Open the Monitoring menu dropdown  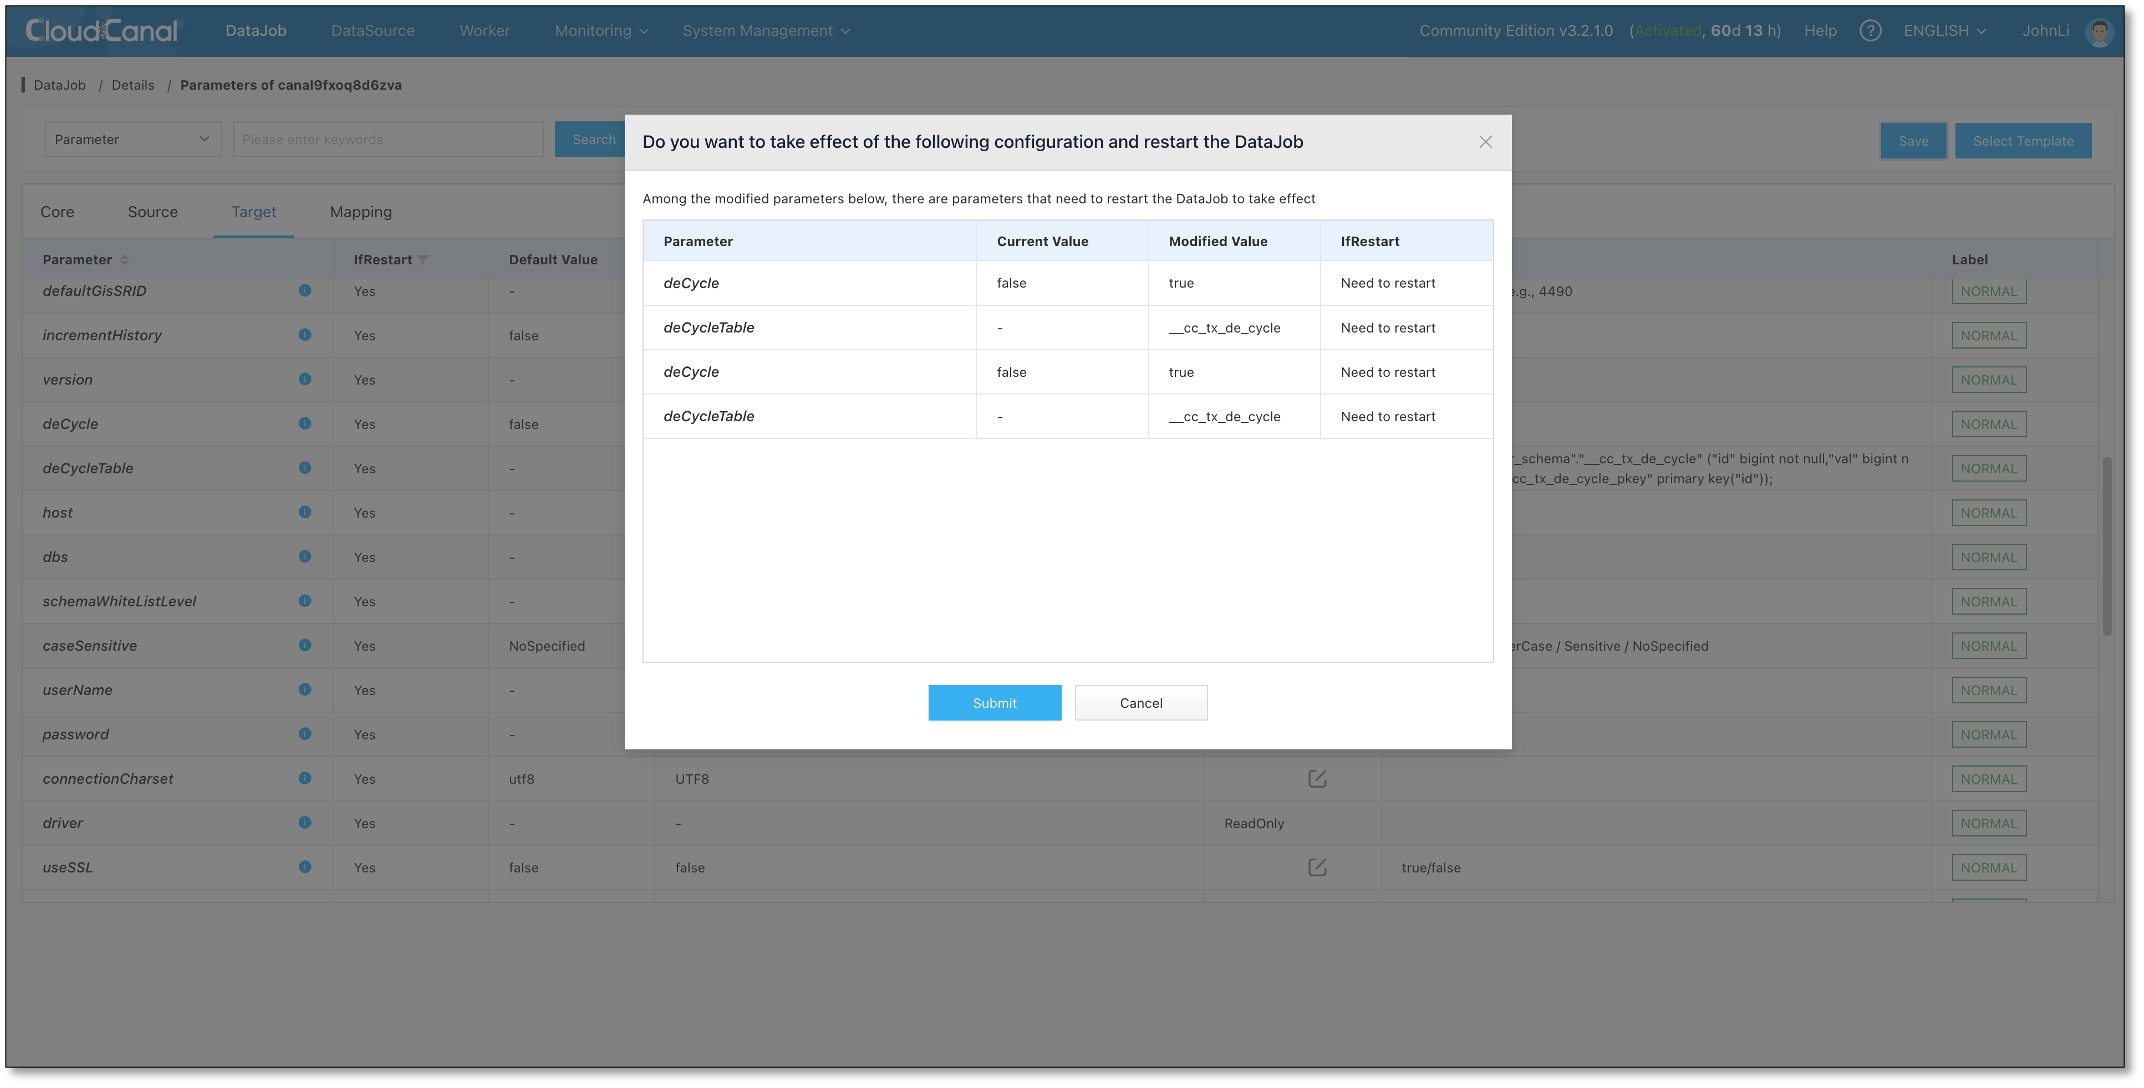coord(601,31)
